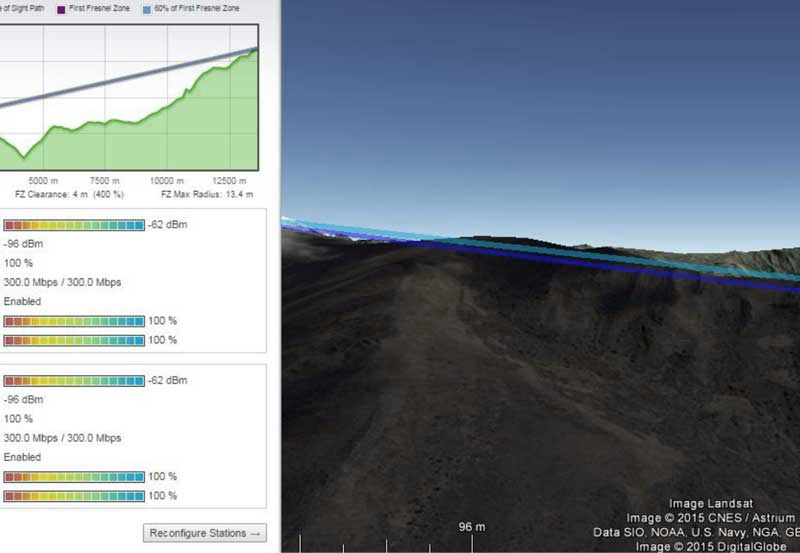Image resolution: width=800 pixels, height=553 pixels.
Task: Click the first station's -62 dBm signal bar
Action: tap(74, 225)
